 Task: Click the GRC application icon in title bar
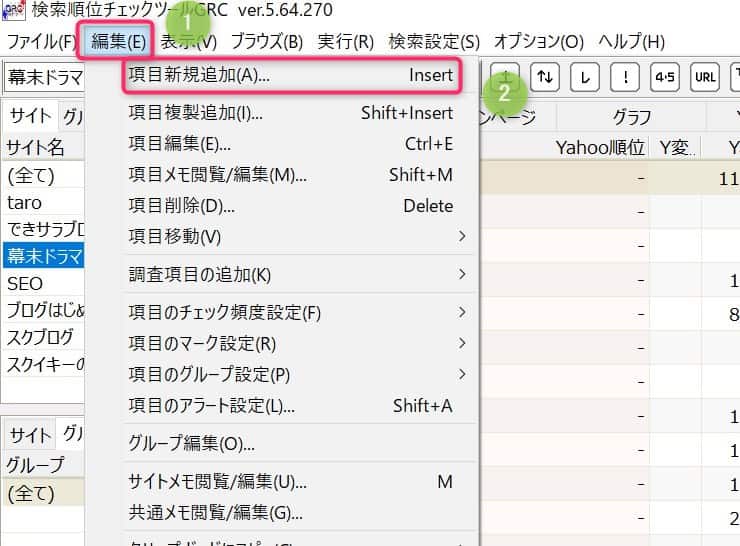pyautogui.click(x=14, y=9)
